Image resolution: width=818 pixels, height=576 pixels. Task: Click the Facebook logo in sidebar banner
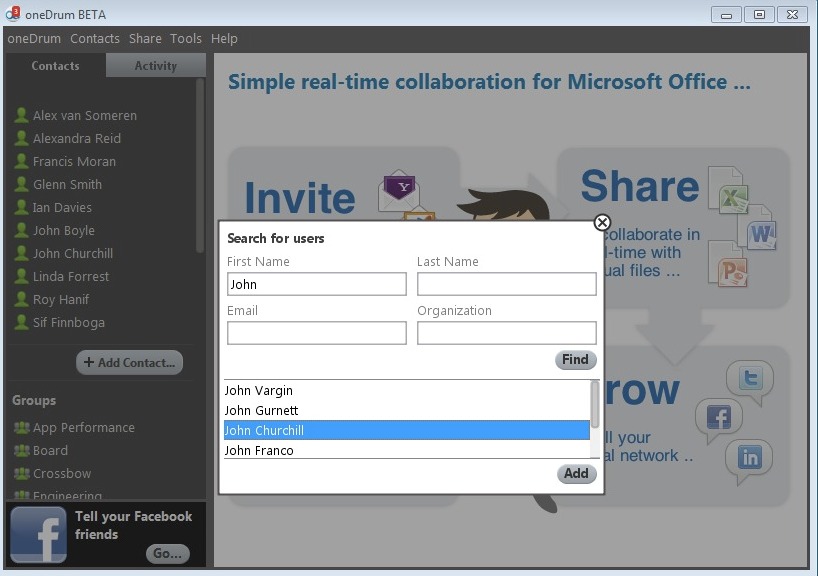[39, 535]
